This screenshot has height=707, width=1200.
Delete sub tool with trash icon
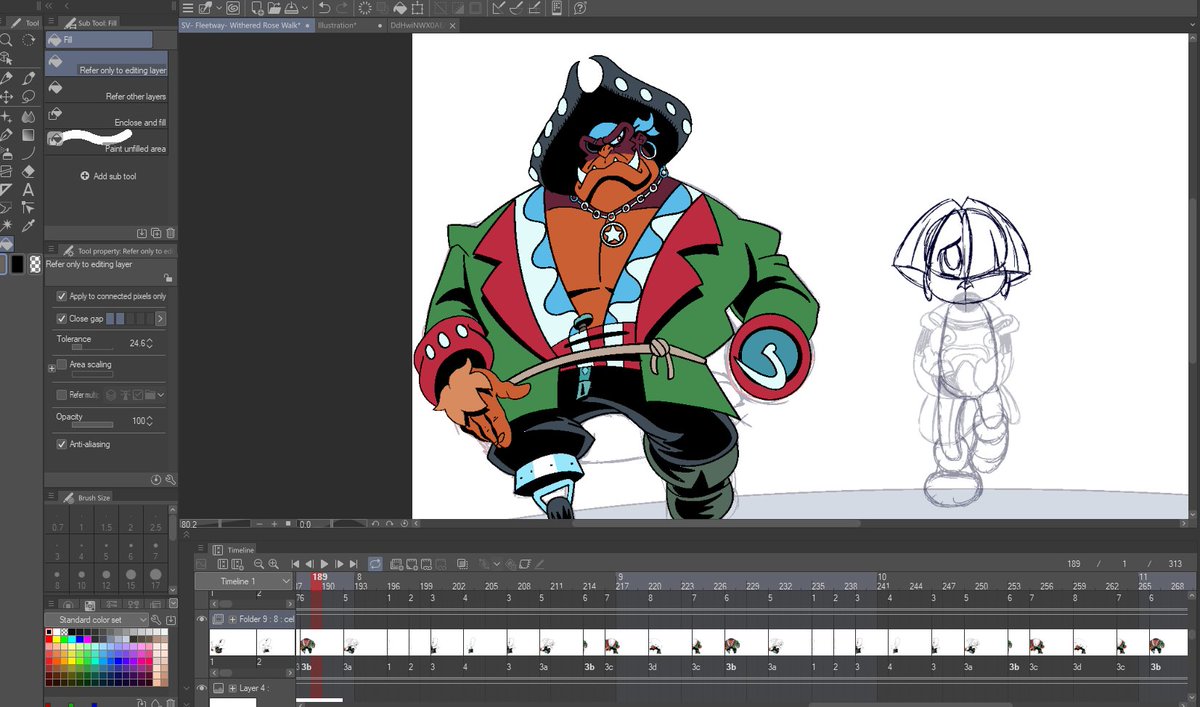(x=170, y=233)
